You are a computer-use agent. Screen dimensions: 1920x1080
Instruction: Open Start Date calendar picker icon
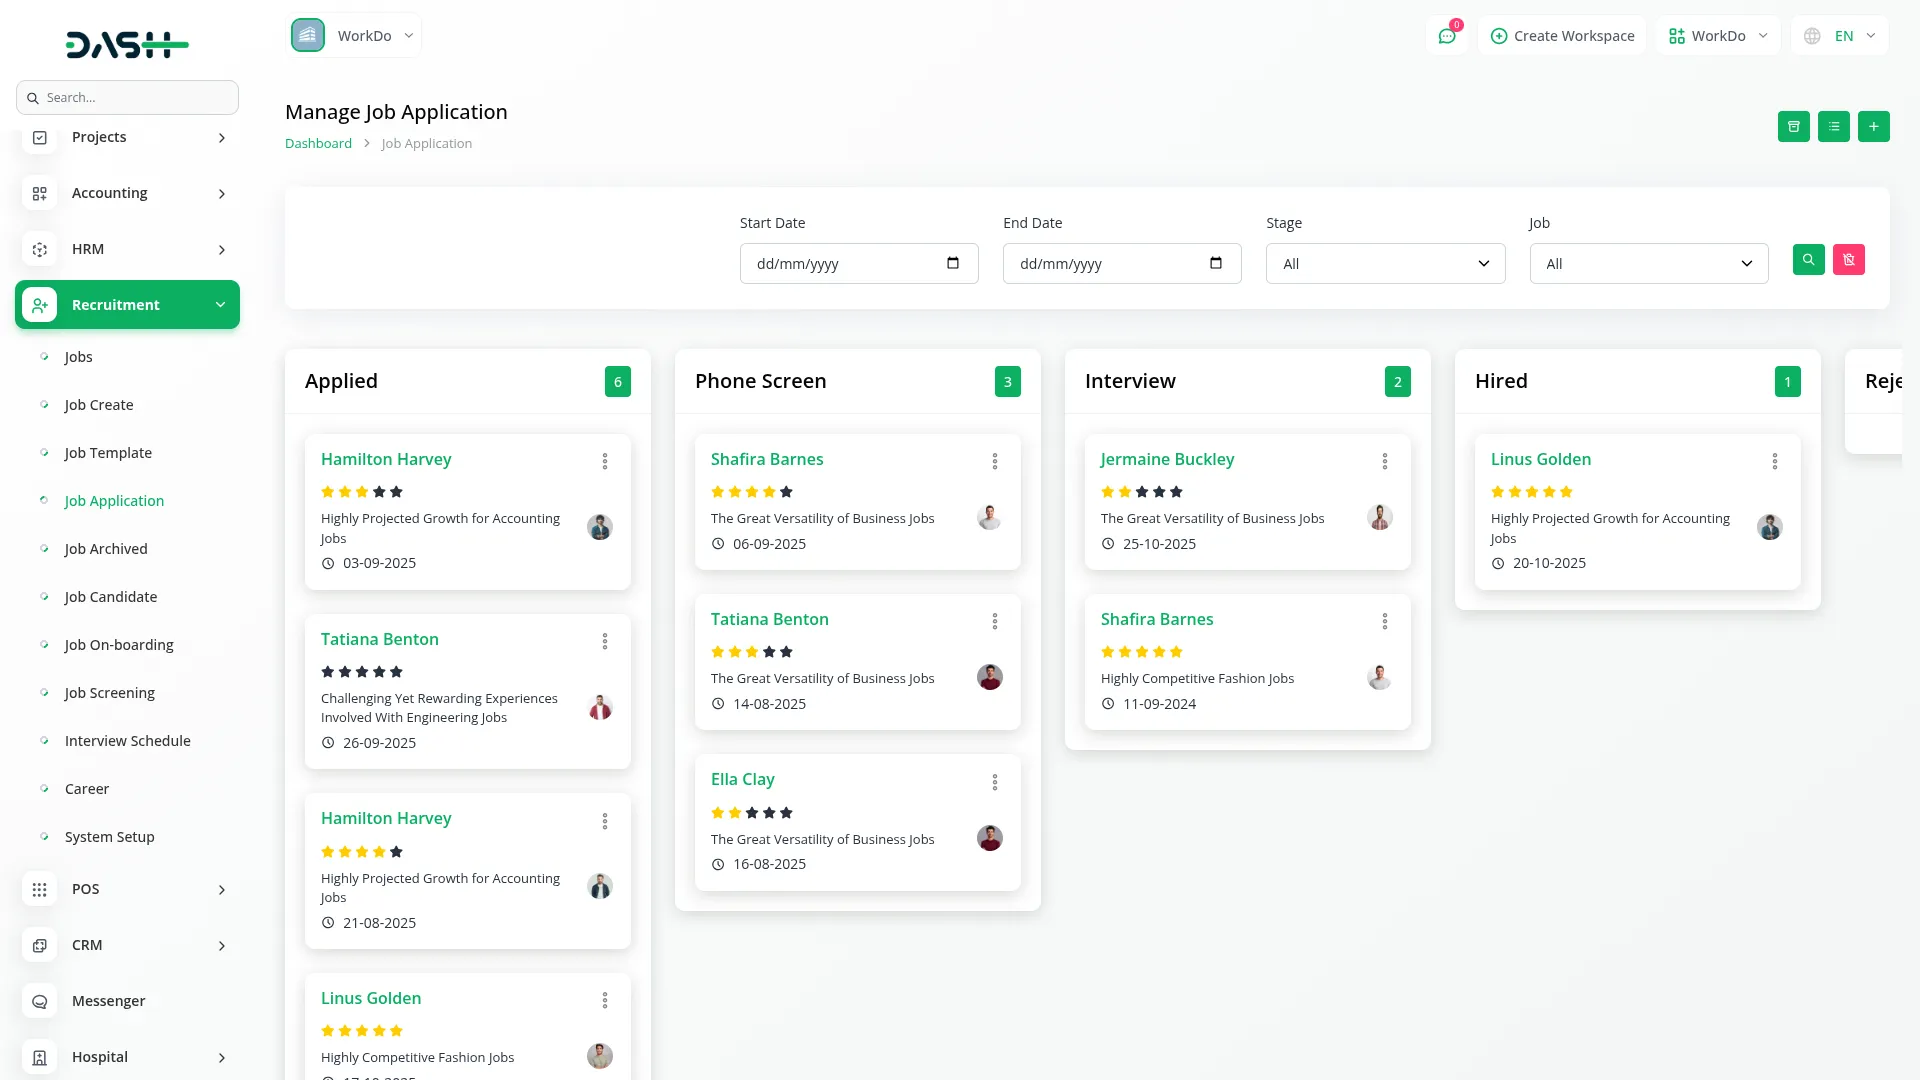tap(953, 263)
